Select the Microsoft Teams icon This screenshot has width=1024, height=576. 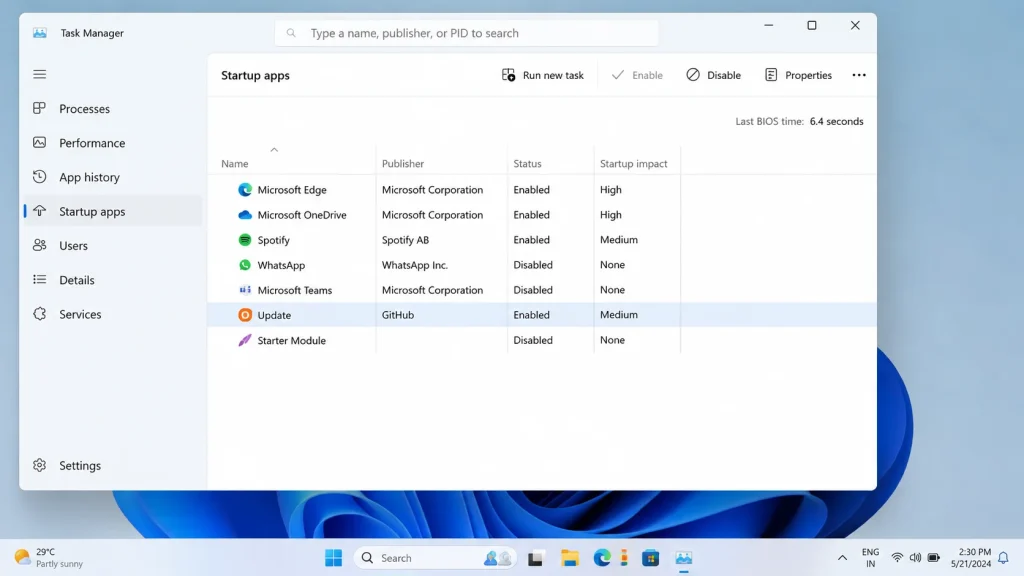click(x=245, y=290)
